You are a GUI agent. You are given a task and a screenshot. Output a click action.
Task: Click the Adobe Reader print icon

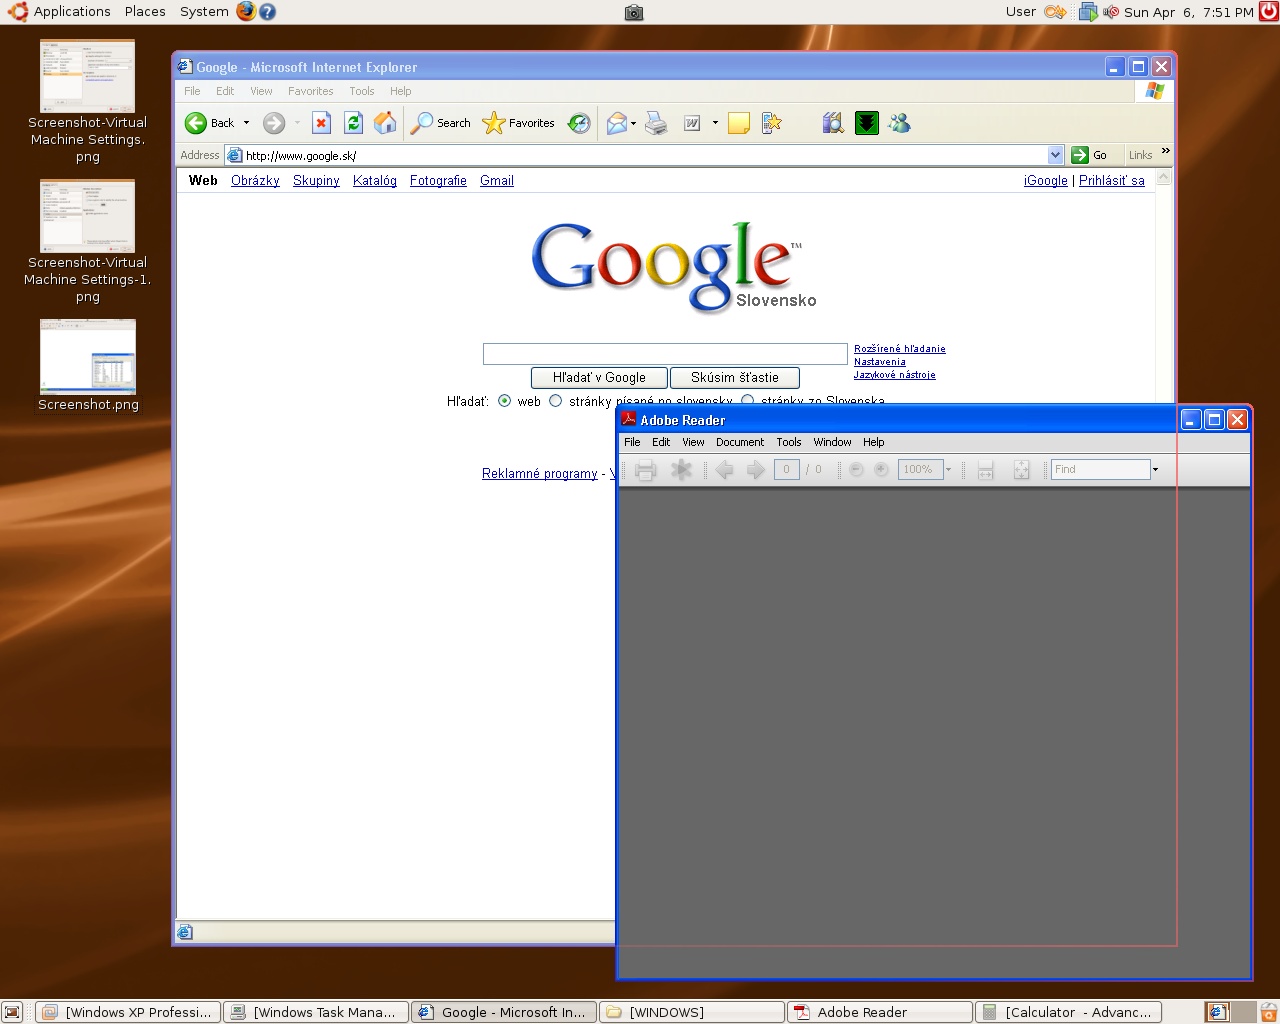click(x=645, y=470)
